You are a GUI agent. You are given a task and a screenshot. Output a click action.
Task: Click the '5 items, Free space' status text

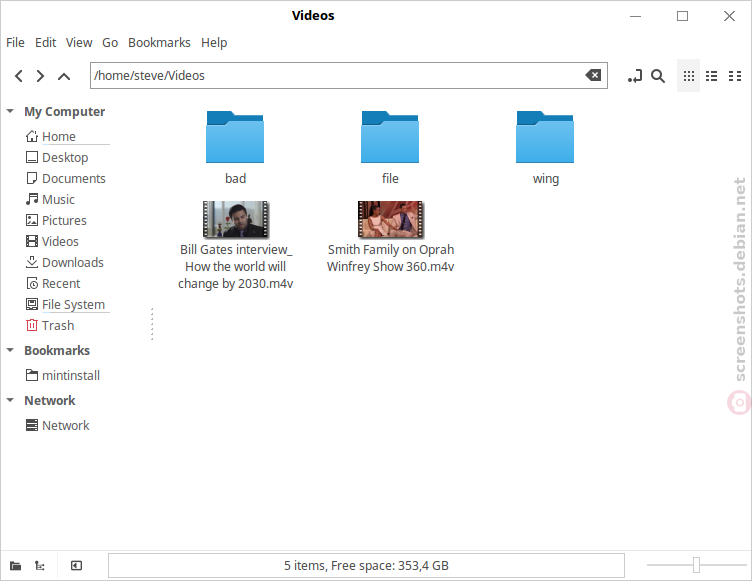[x=366, y=566]
